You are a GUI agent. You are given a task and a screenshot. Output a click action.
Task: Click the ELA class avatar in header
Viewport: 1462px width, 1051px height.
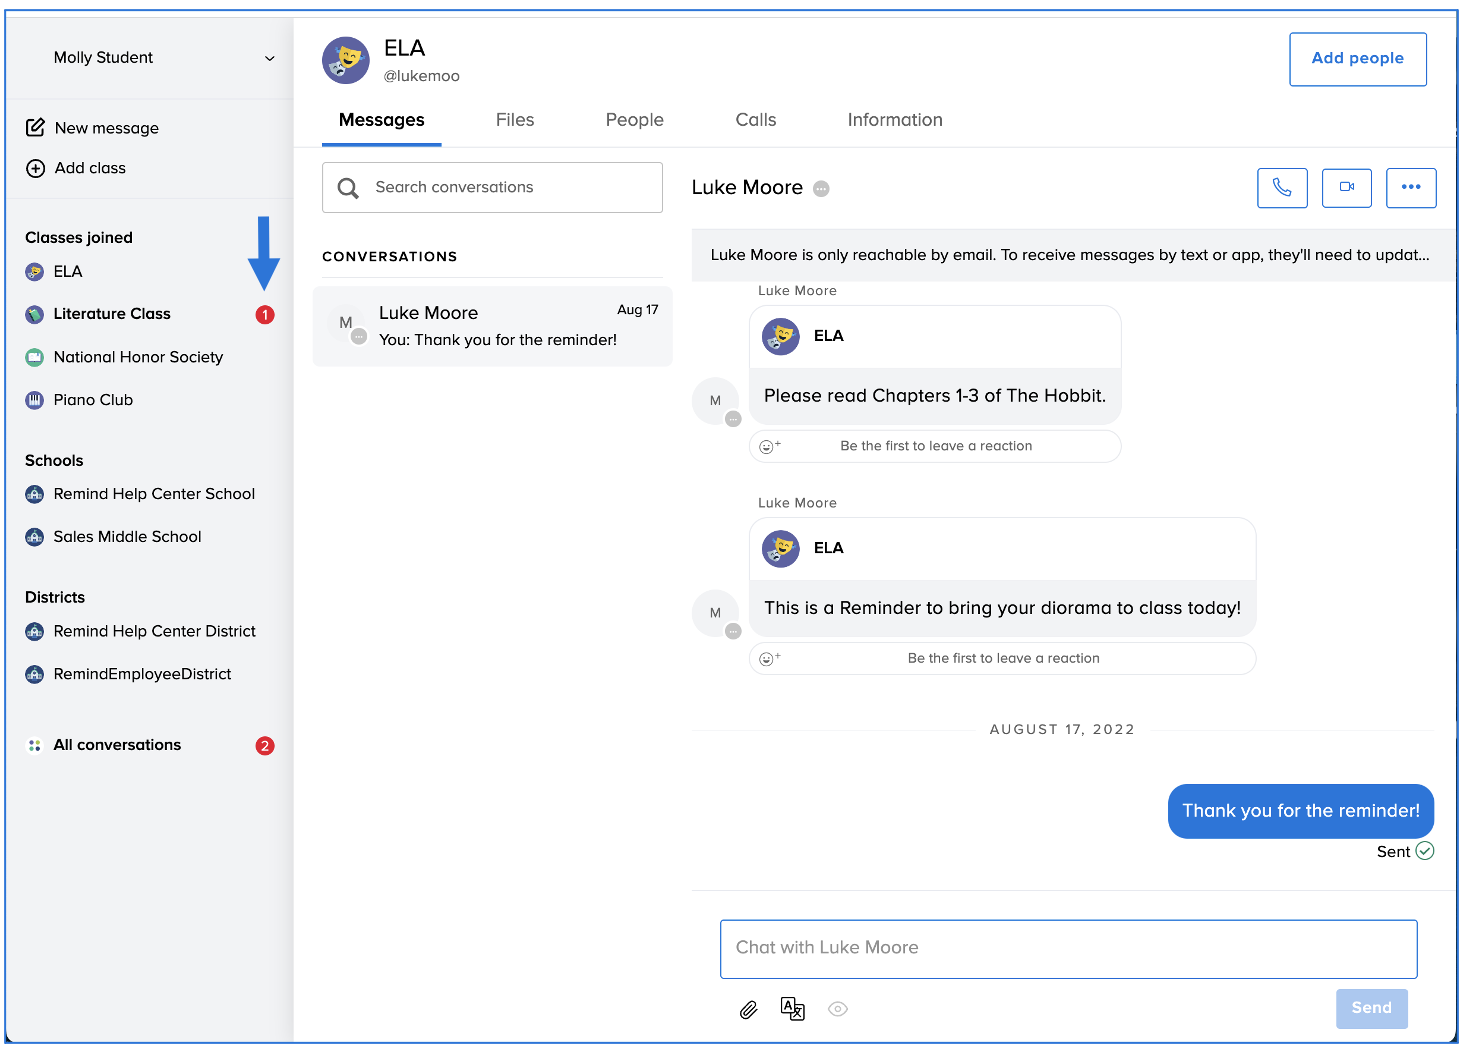click(346, 61)
